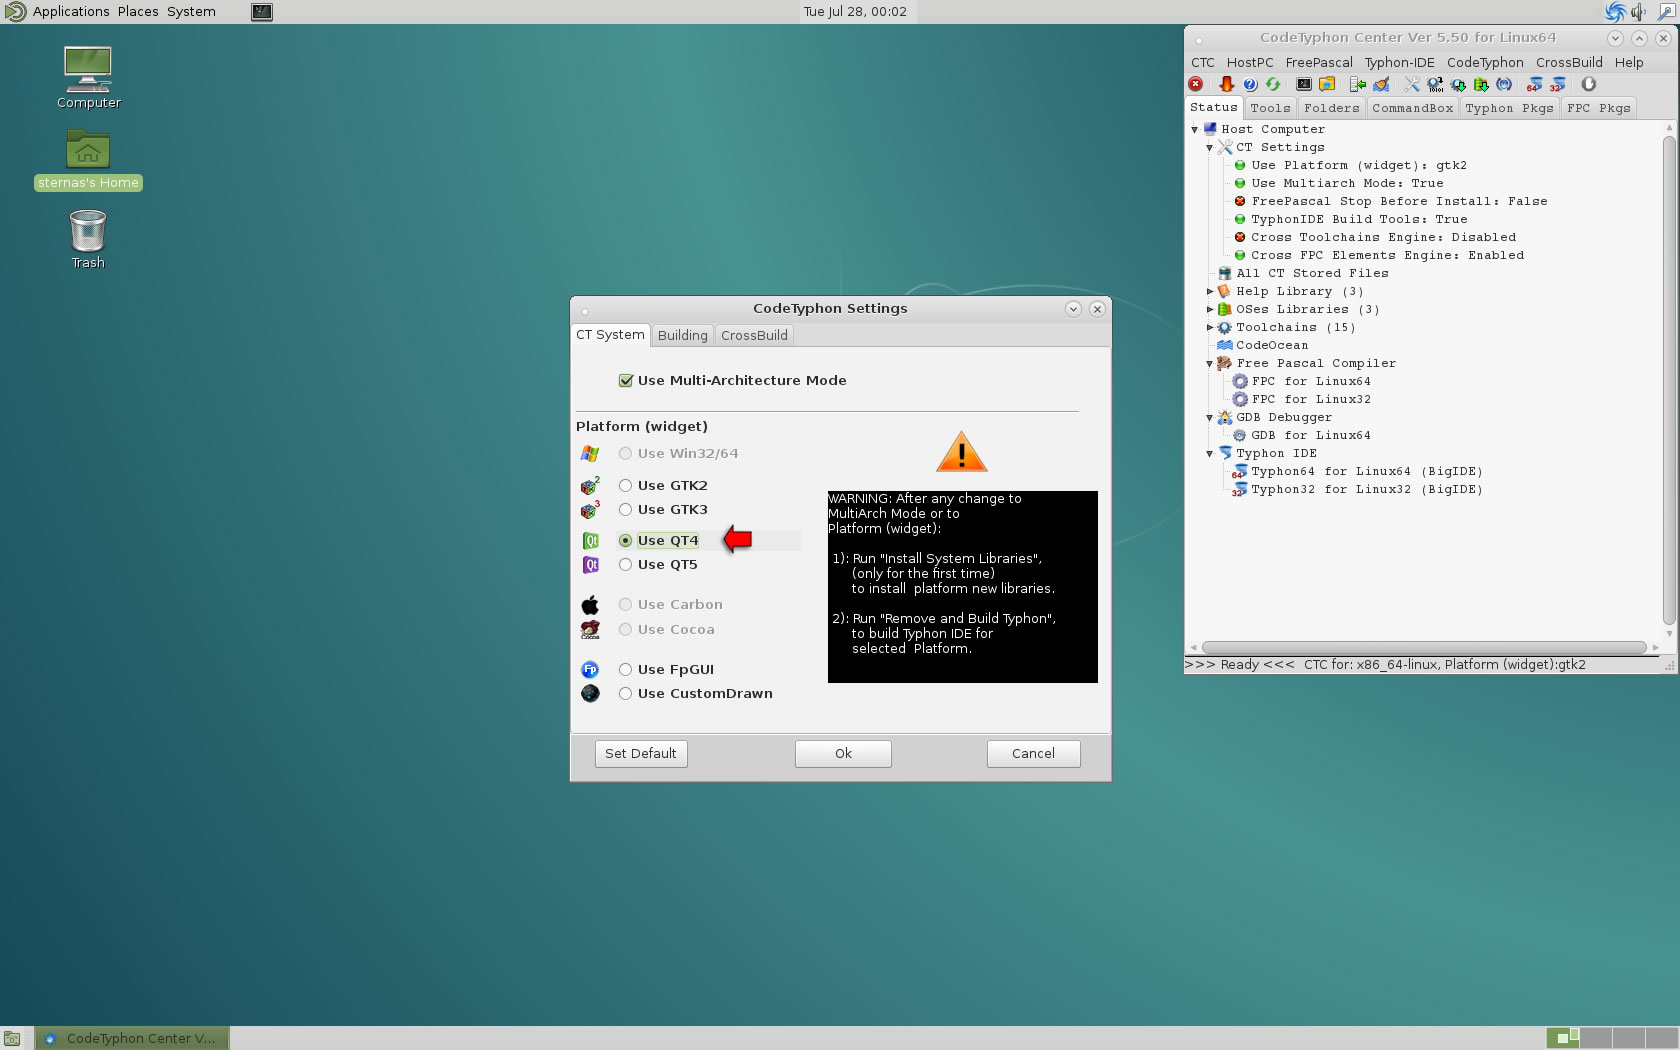Screen dimensions: 1680x1050
Task: Roll up the CodeTyphon Settings dialog
Action: pyautogui.click(x=1073, y=309)
